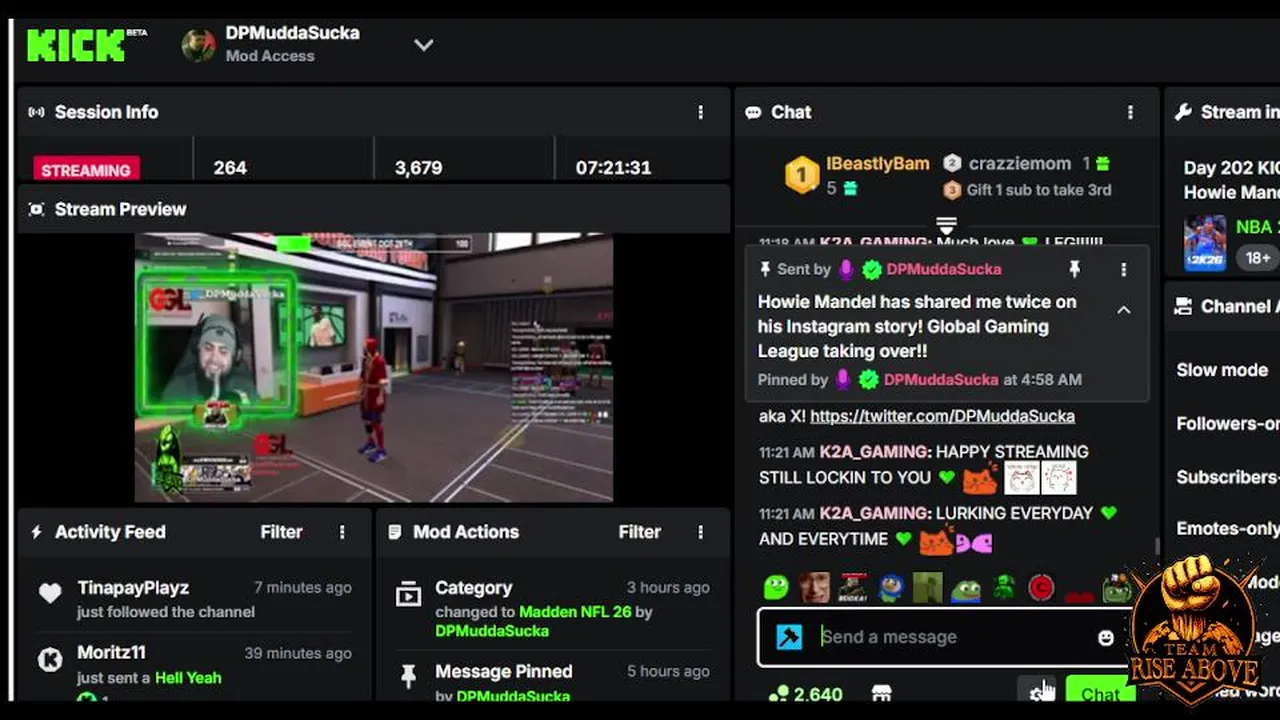This screenshot has height=720, width=1280.
Task: Click the stream preview video thumbnail
Action: point(374,367)
